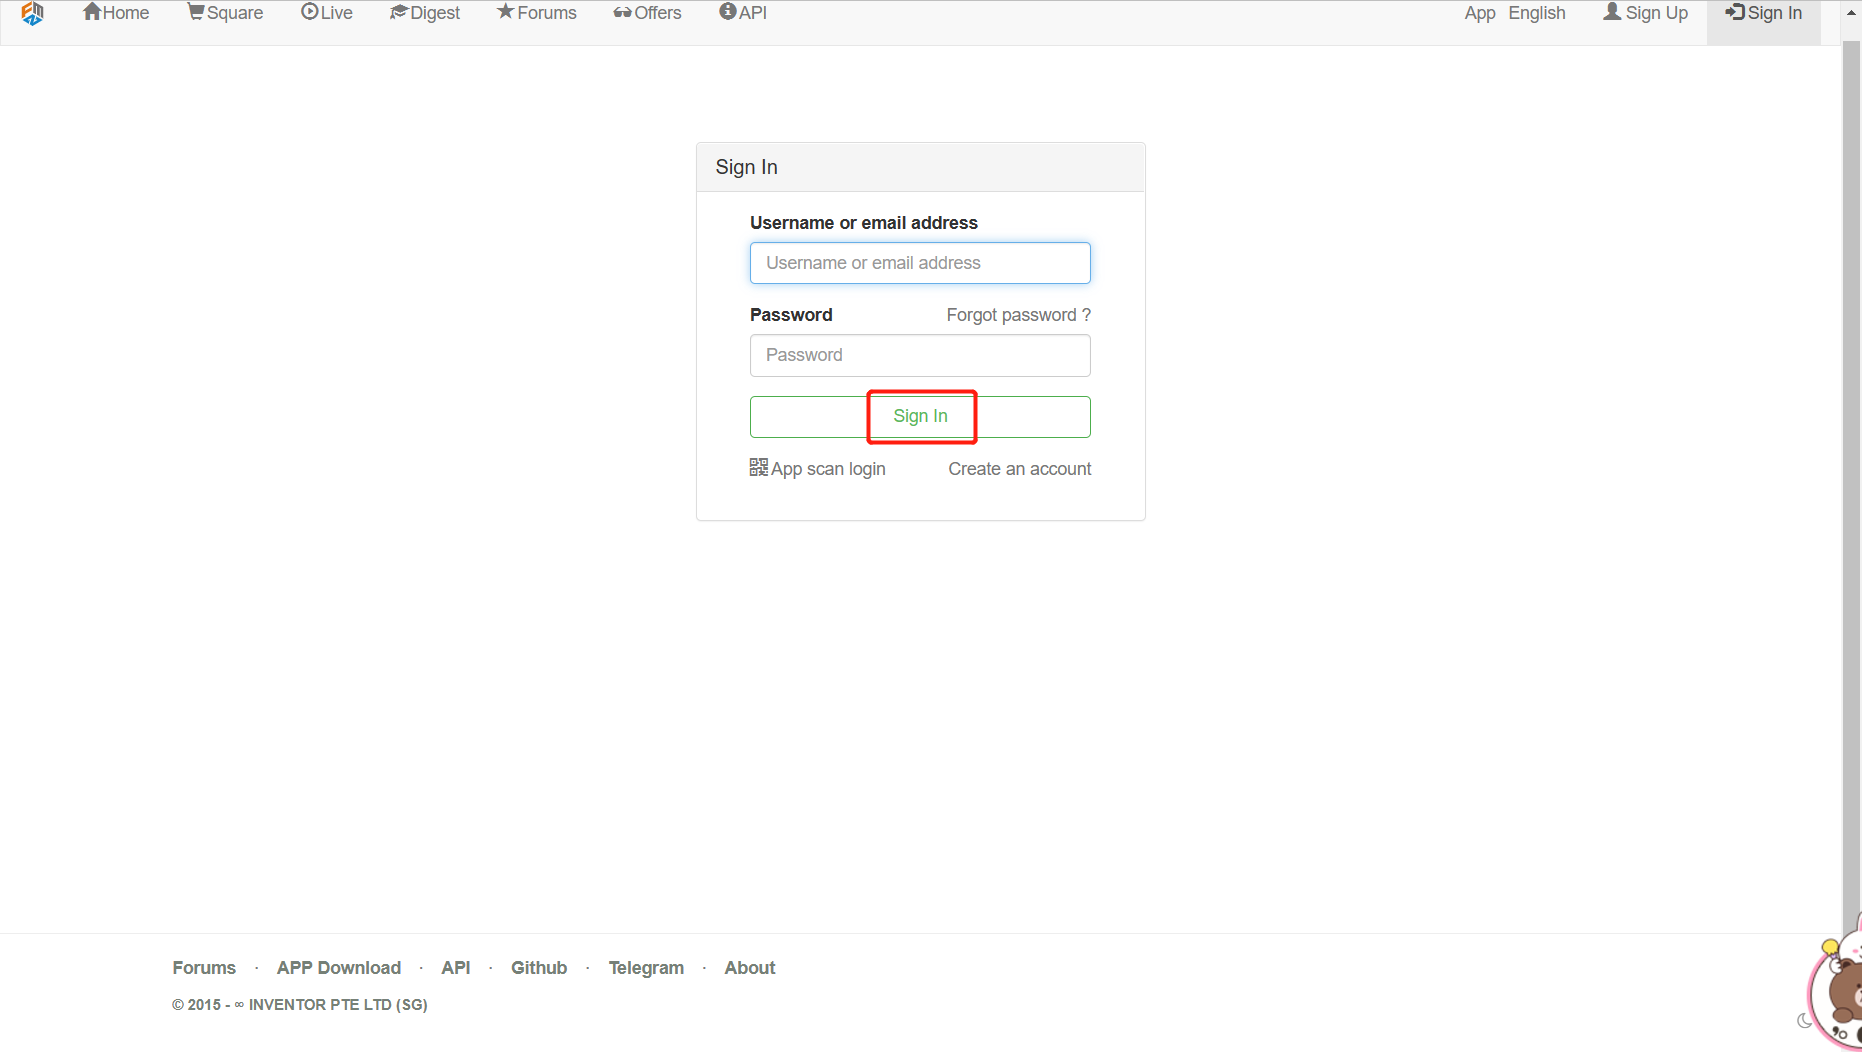Open the Sign Up page
The image size is (1862, 1052).
pos(1646,13)
